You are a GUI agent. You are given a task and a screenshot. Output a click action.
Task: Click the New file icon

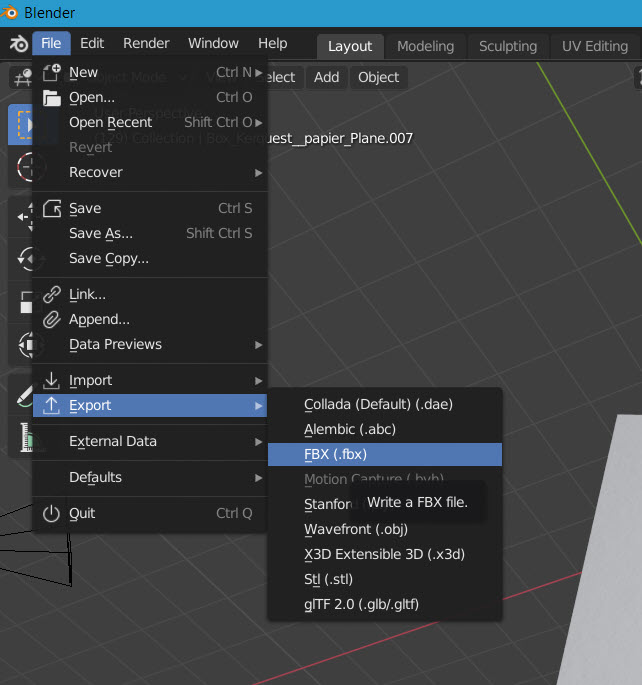pos(52,73)
